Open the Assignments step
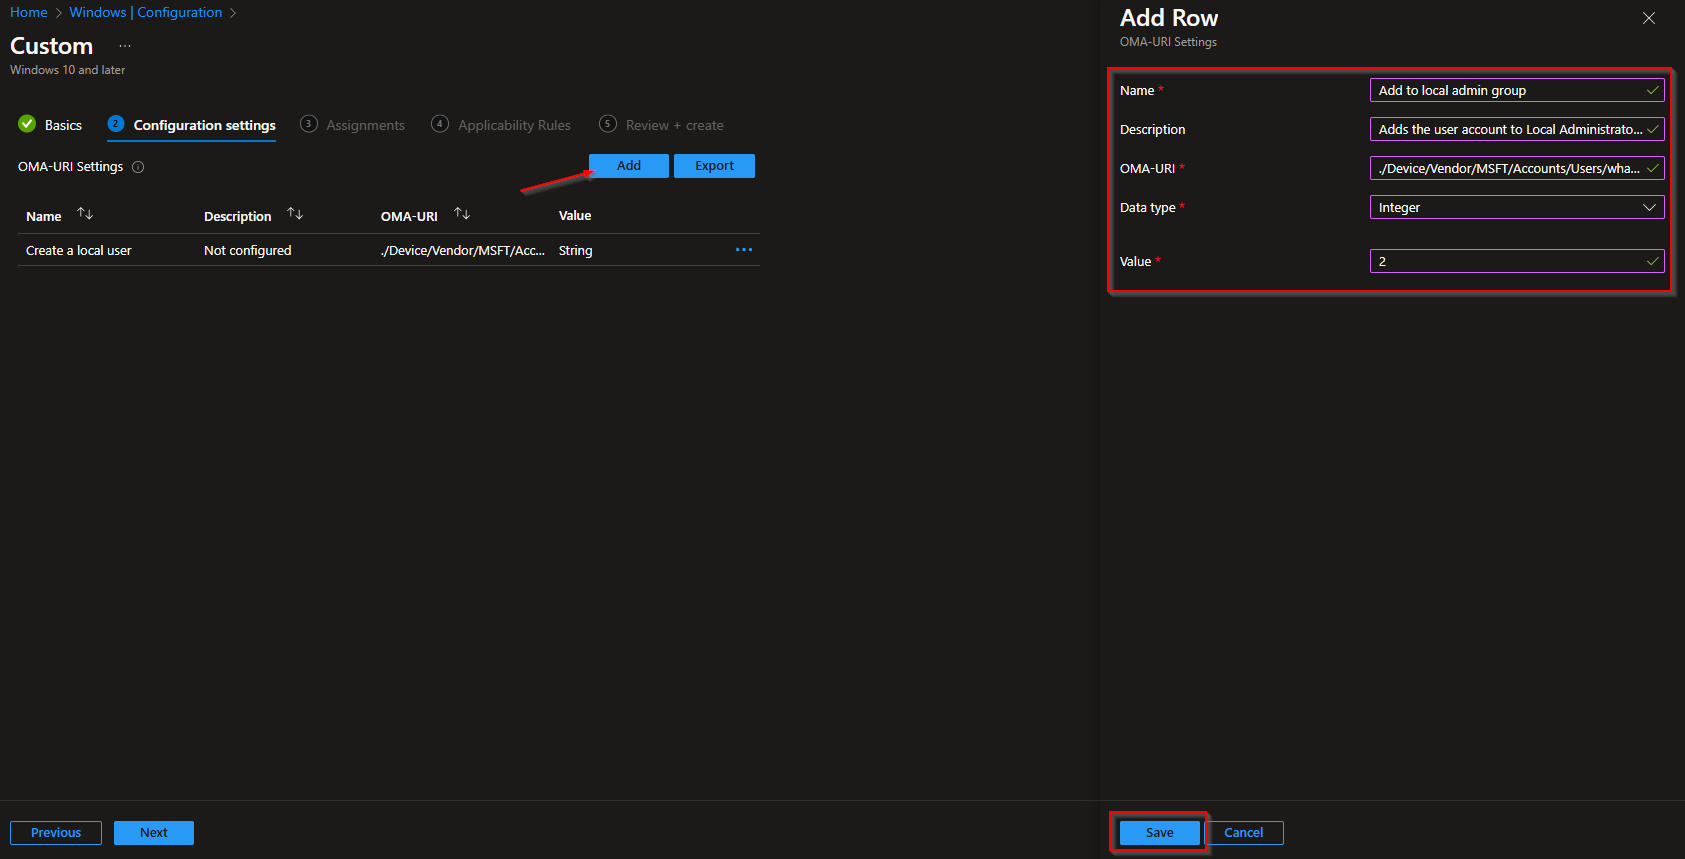1685x859 pixels. [364, 125]
